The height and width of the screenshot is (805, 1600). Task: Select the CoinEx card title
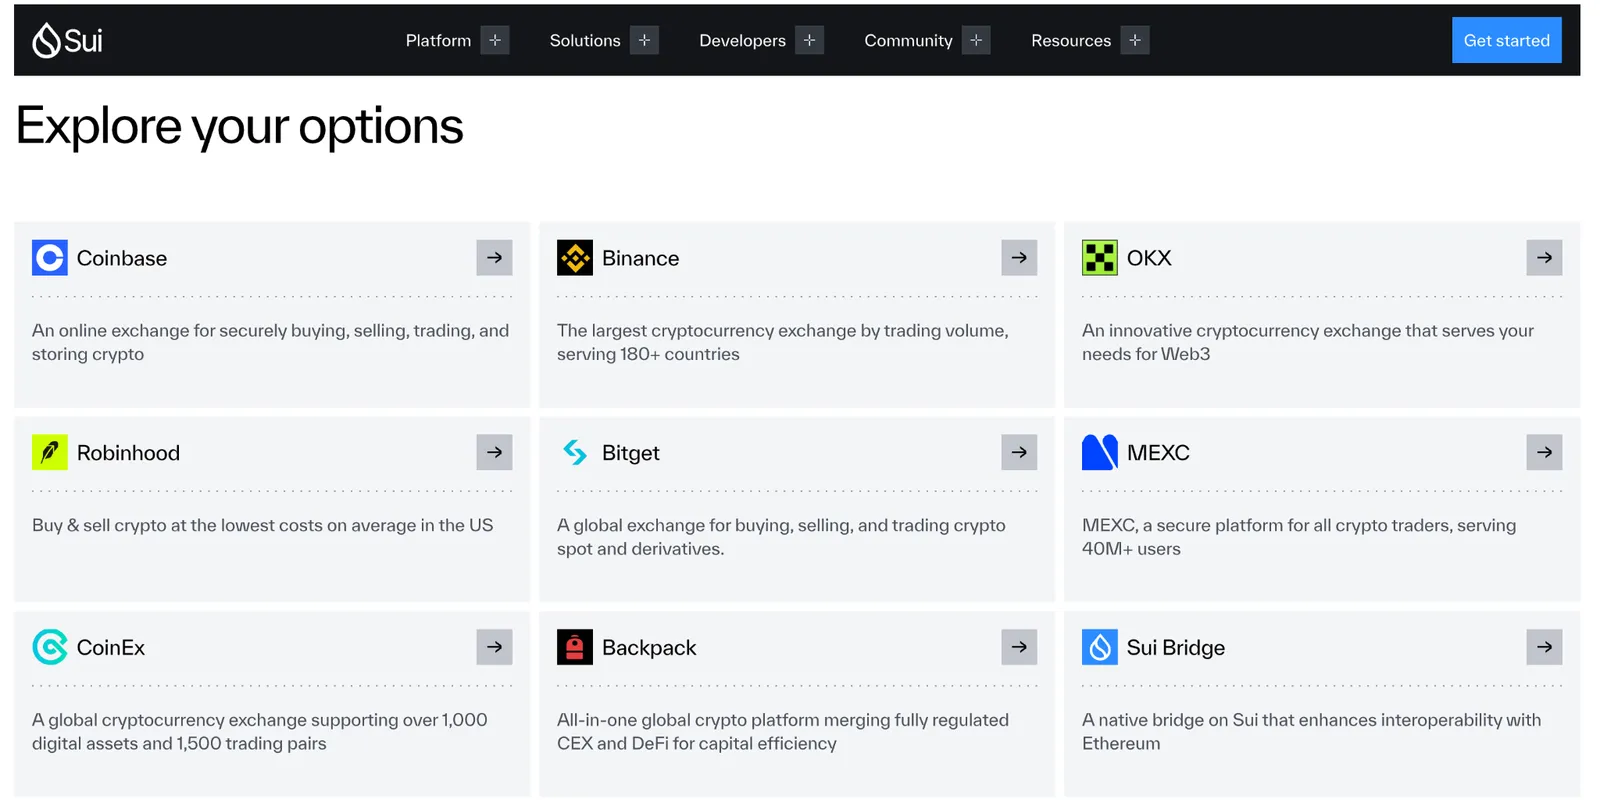point(111,648)
